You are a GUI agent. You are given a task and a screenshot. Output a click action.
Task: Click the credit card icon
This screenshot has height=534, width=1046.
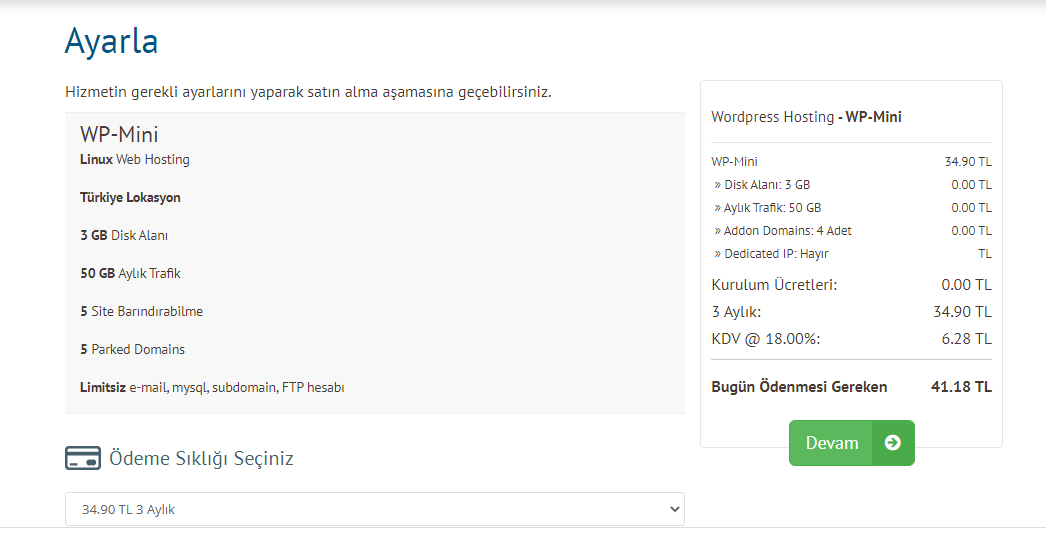coord(82,459)
